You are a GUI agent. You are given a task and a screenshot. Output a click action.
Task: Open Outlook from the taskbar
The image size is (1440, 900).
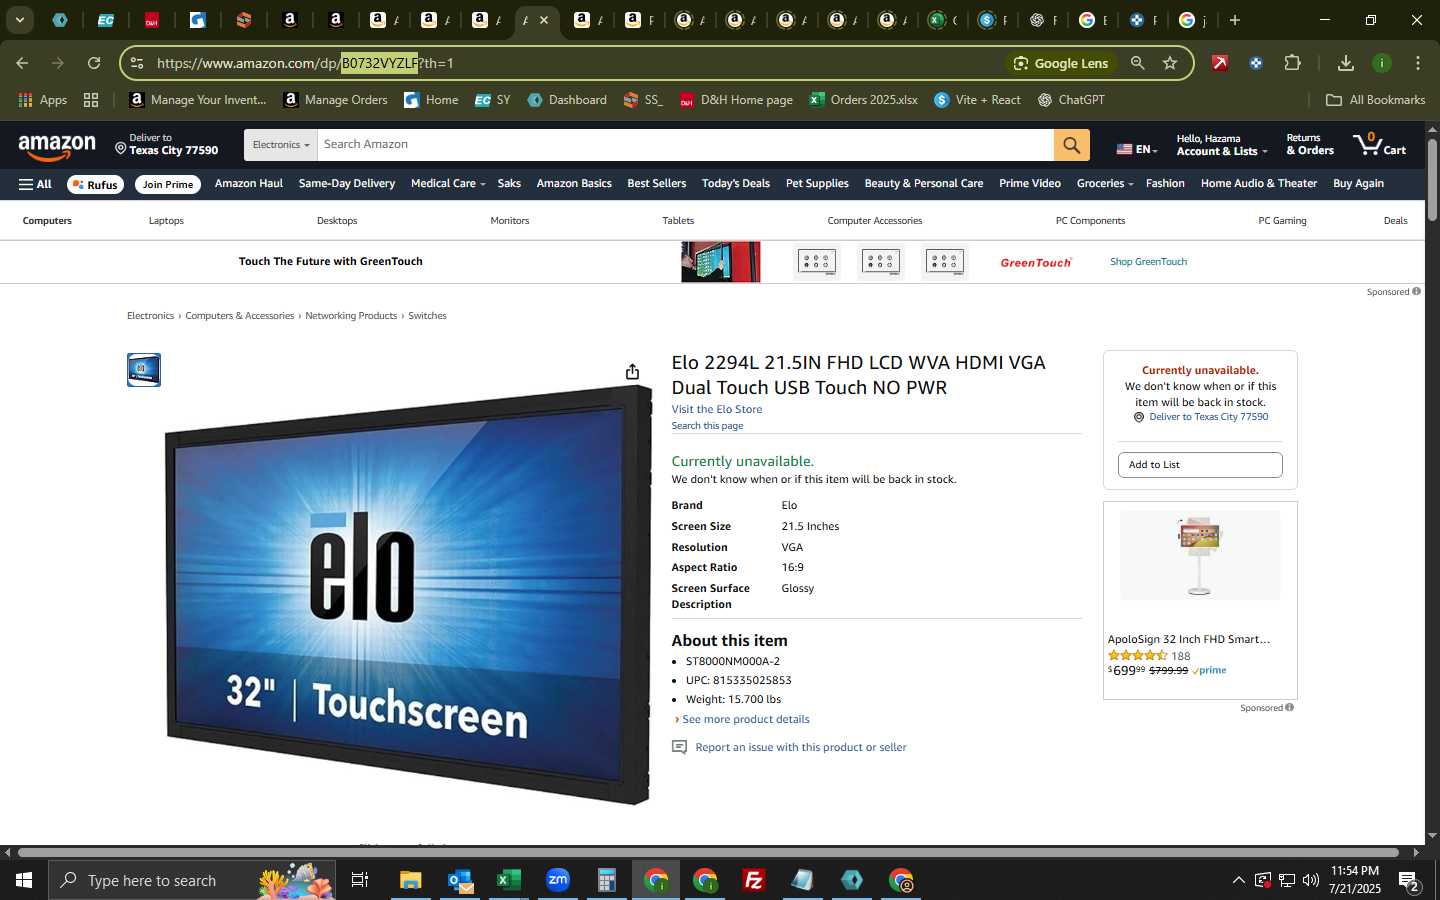pos(460,880)
